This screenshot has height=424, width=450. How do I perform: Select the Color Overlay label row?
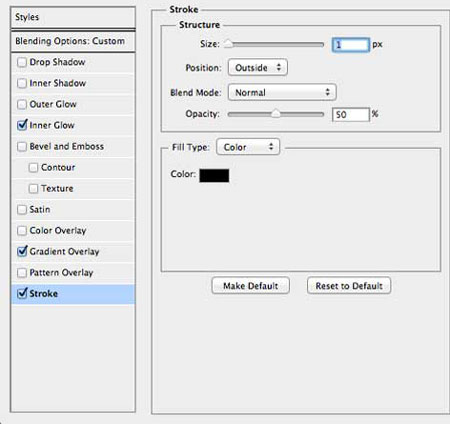73,230
